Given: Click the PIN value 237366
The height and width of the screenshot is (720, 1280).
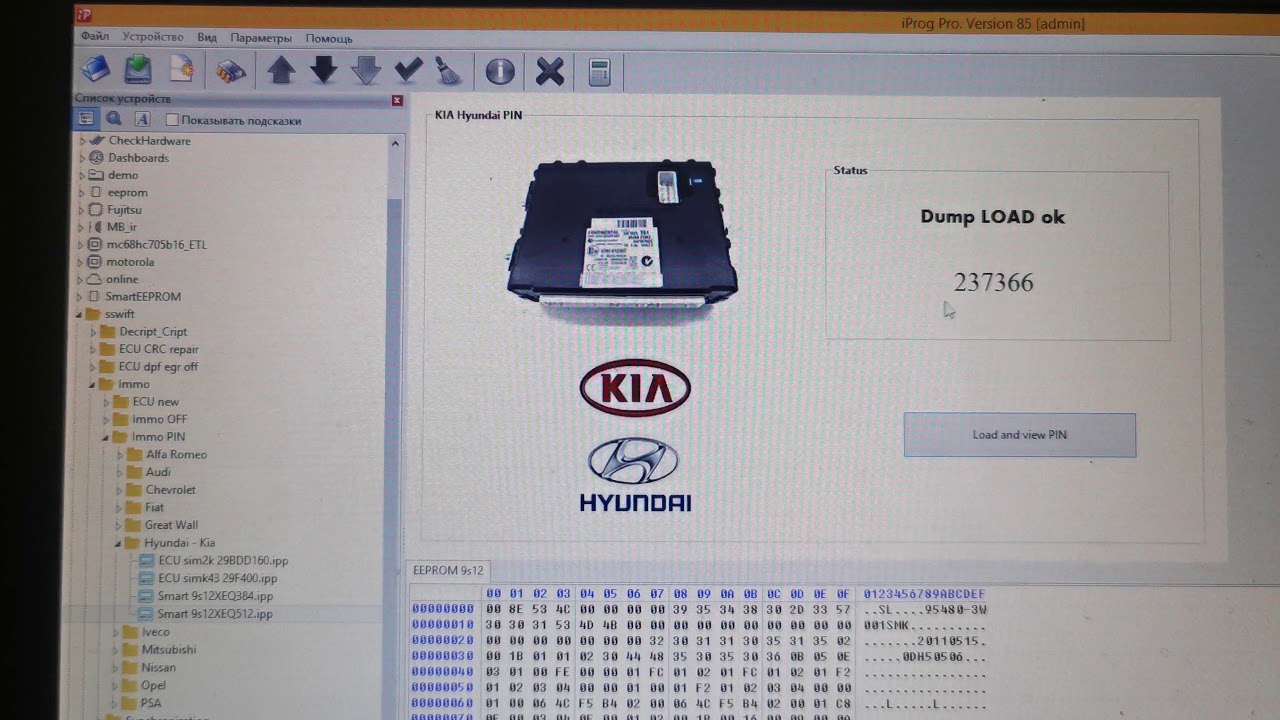Looking at the screenshot, I should (993, 283).
